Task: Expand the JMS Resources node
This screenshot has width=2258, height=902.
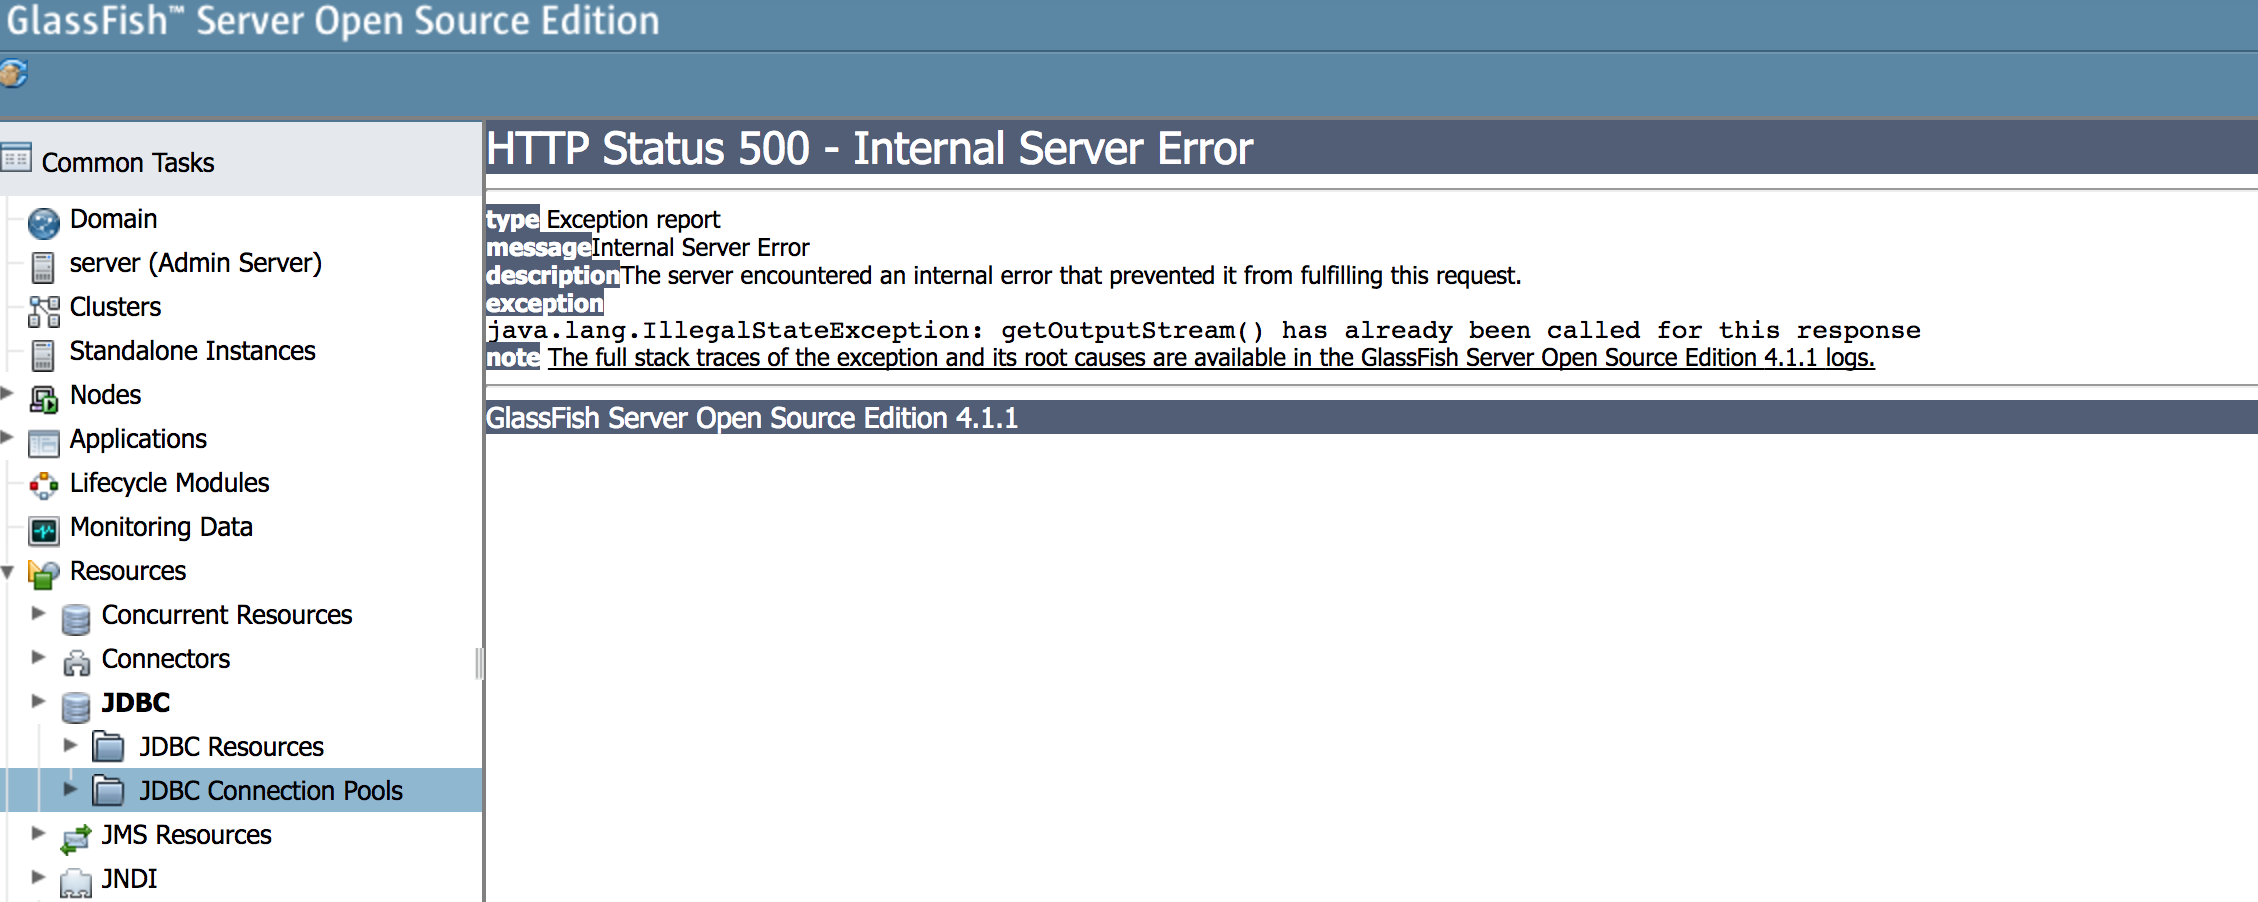Action: (39, 833)
